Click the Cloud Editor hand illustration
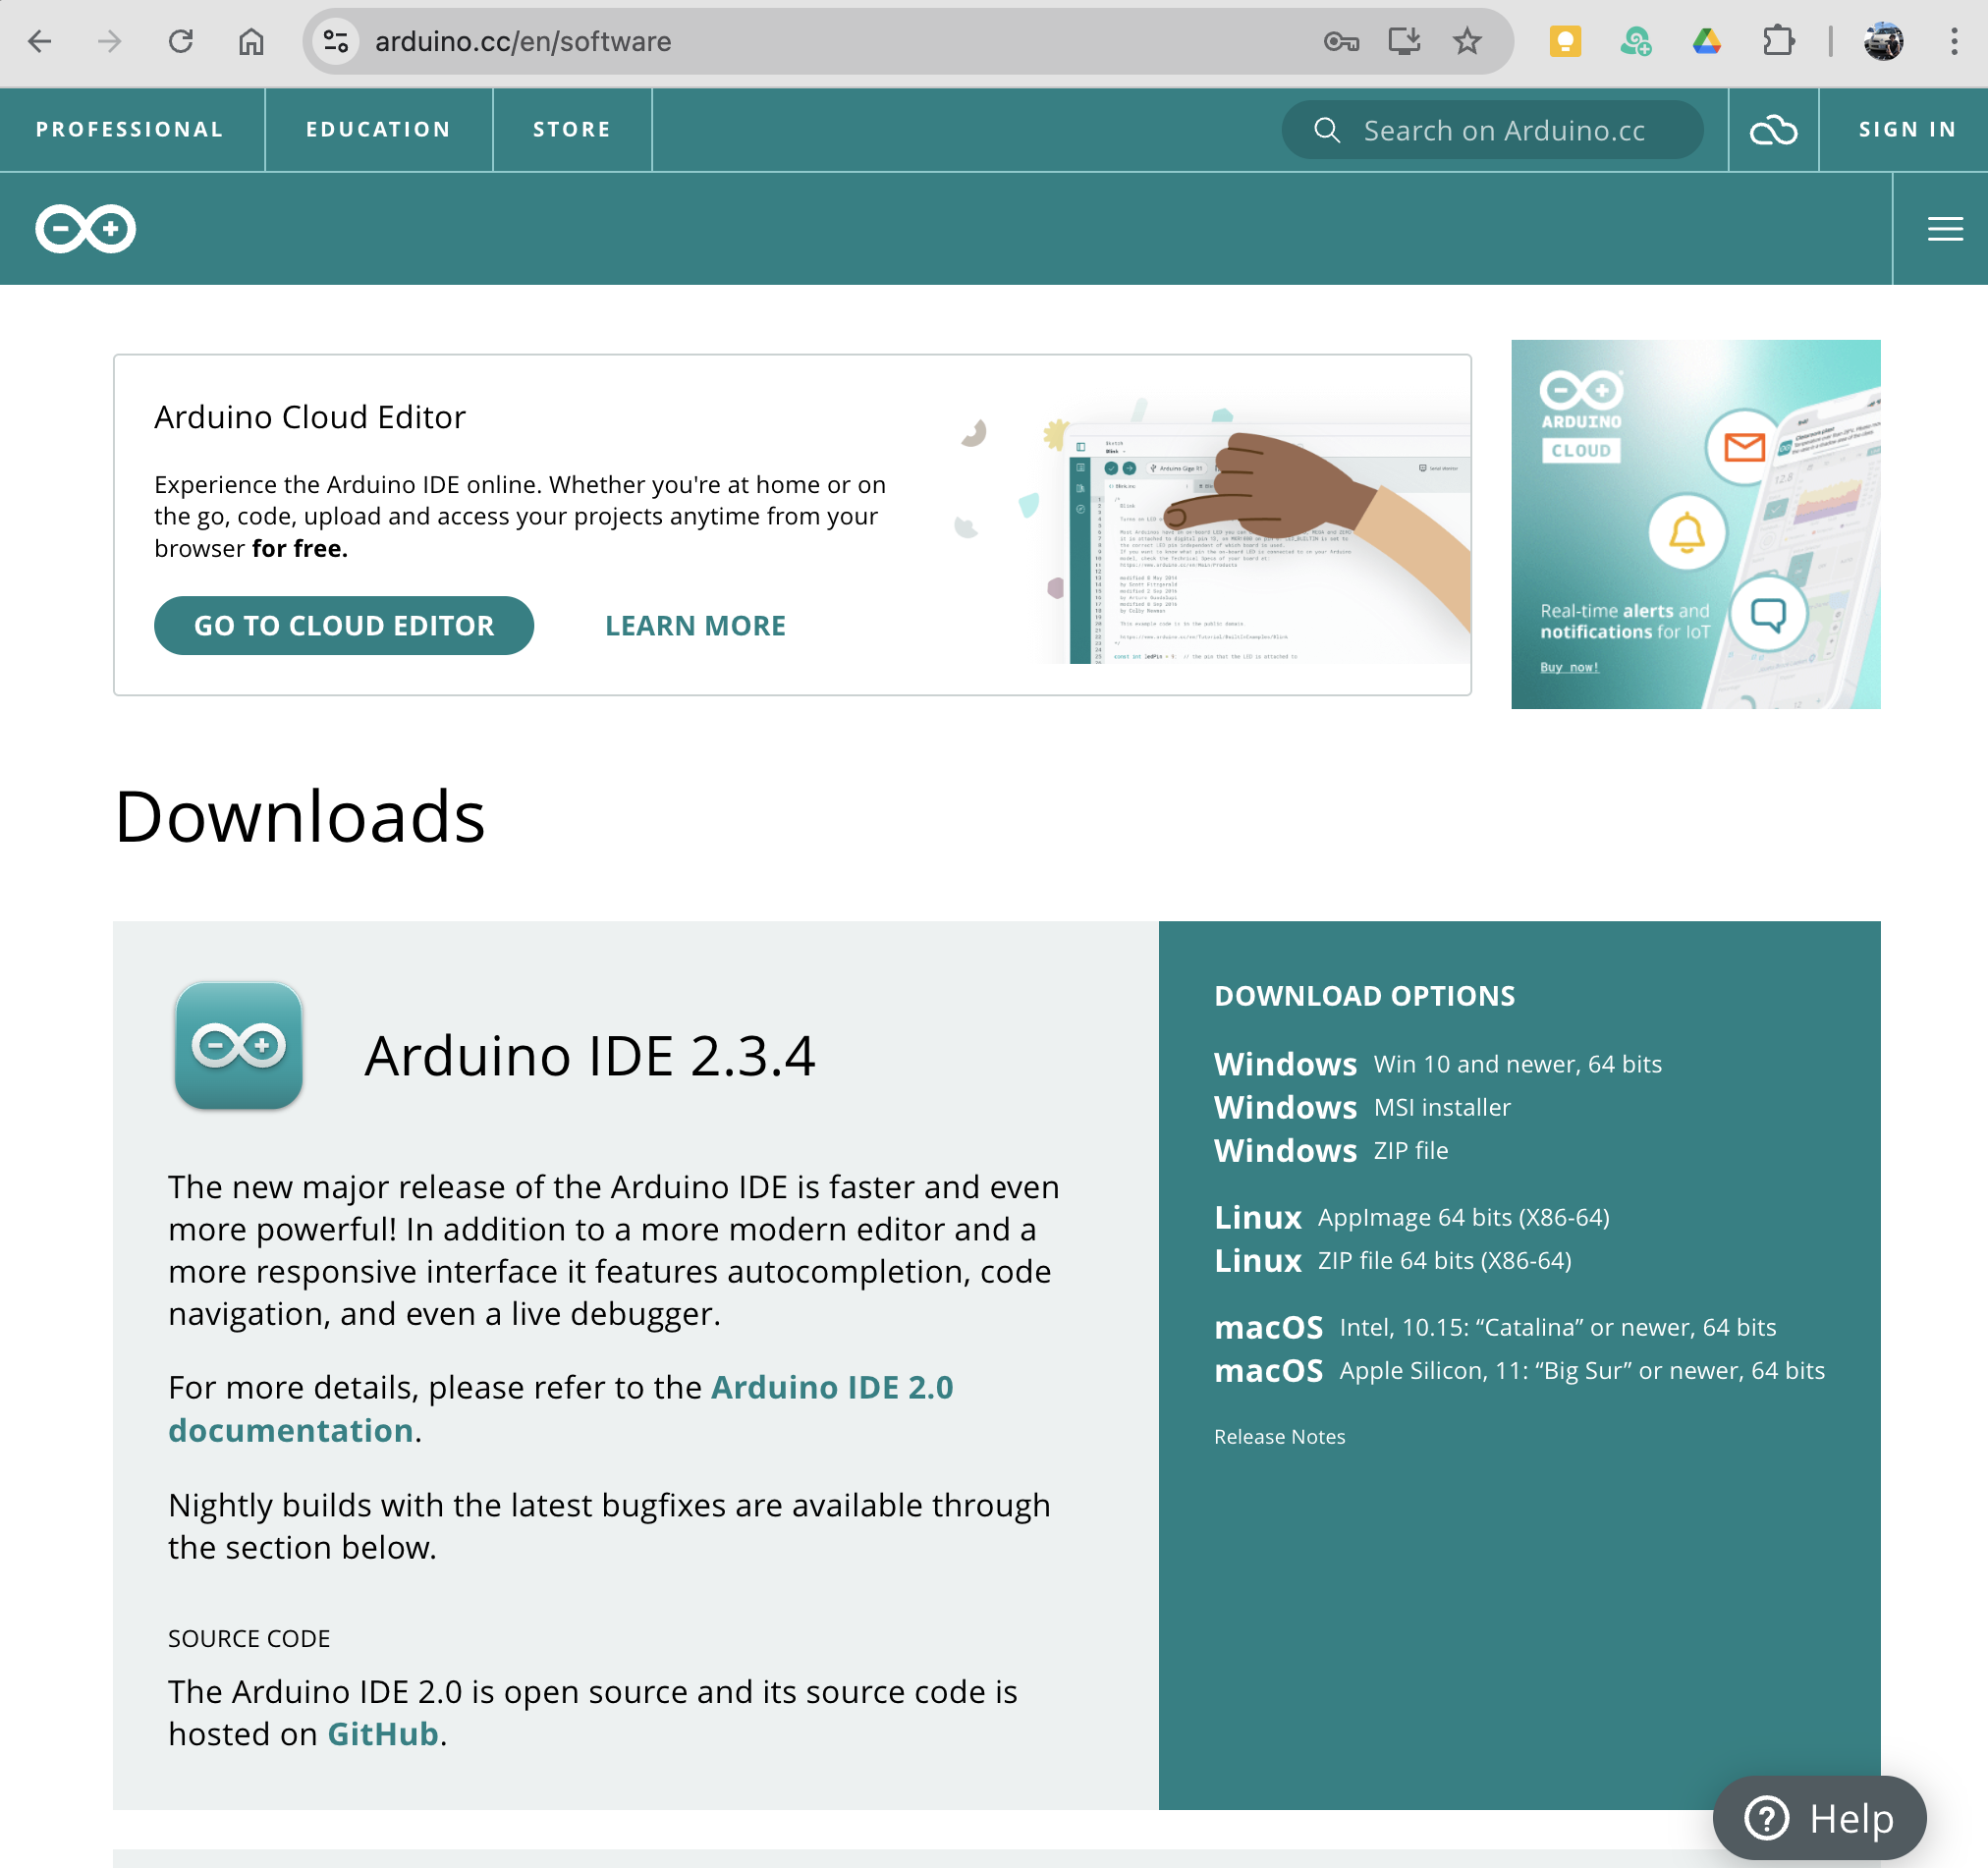The image size is (1988, 1868). (x=1210, y=530)
